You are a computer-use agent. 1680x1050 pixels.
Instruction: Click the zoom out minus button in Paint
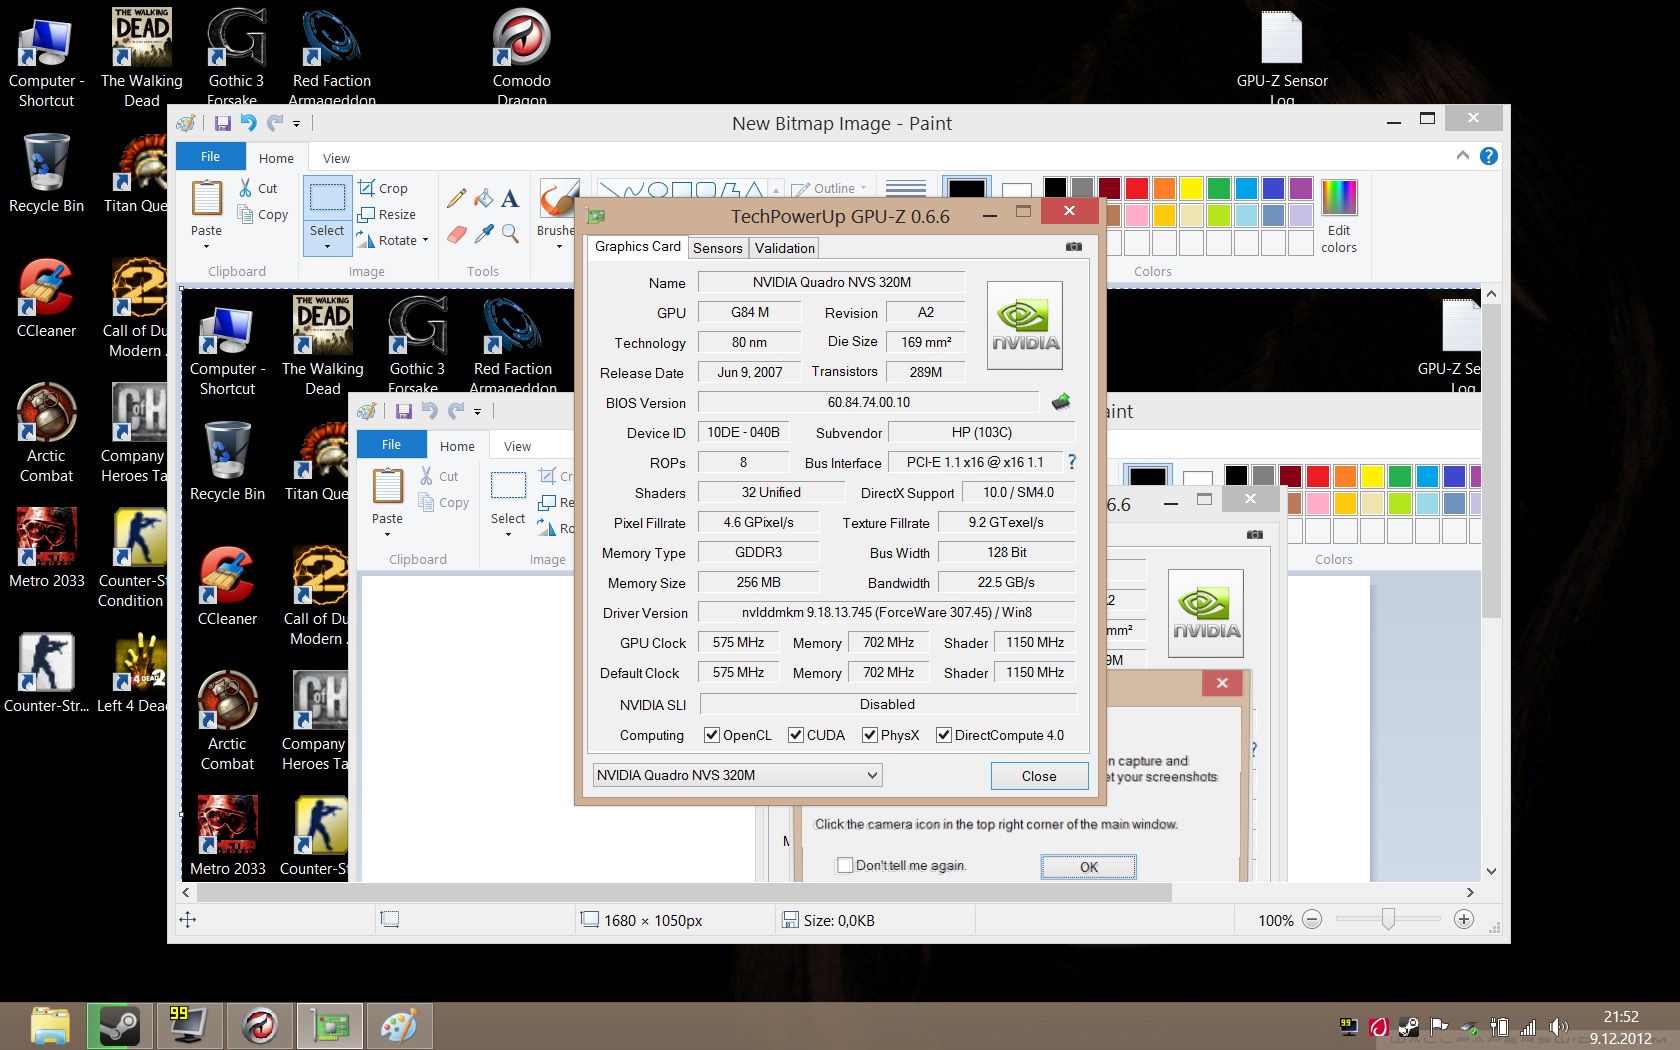point(1312,919)
